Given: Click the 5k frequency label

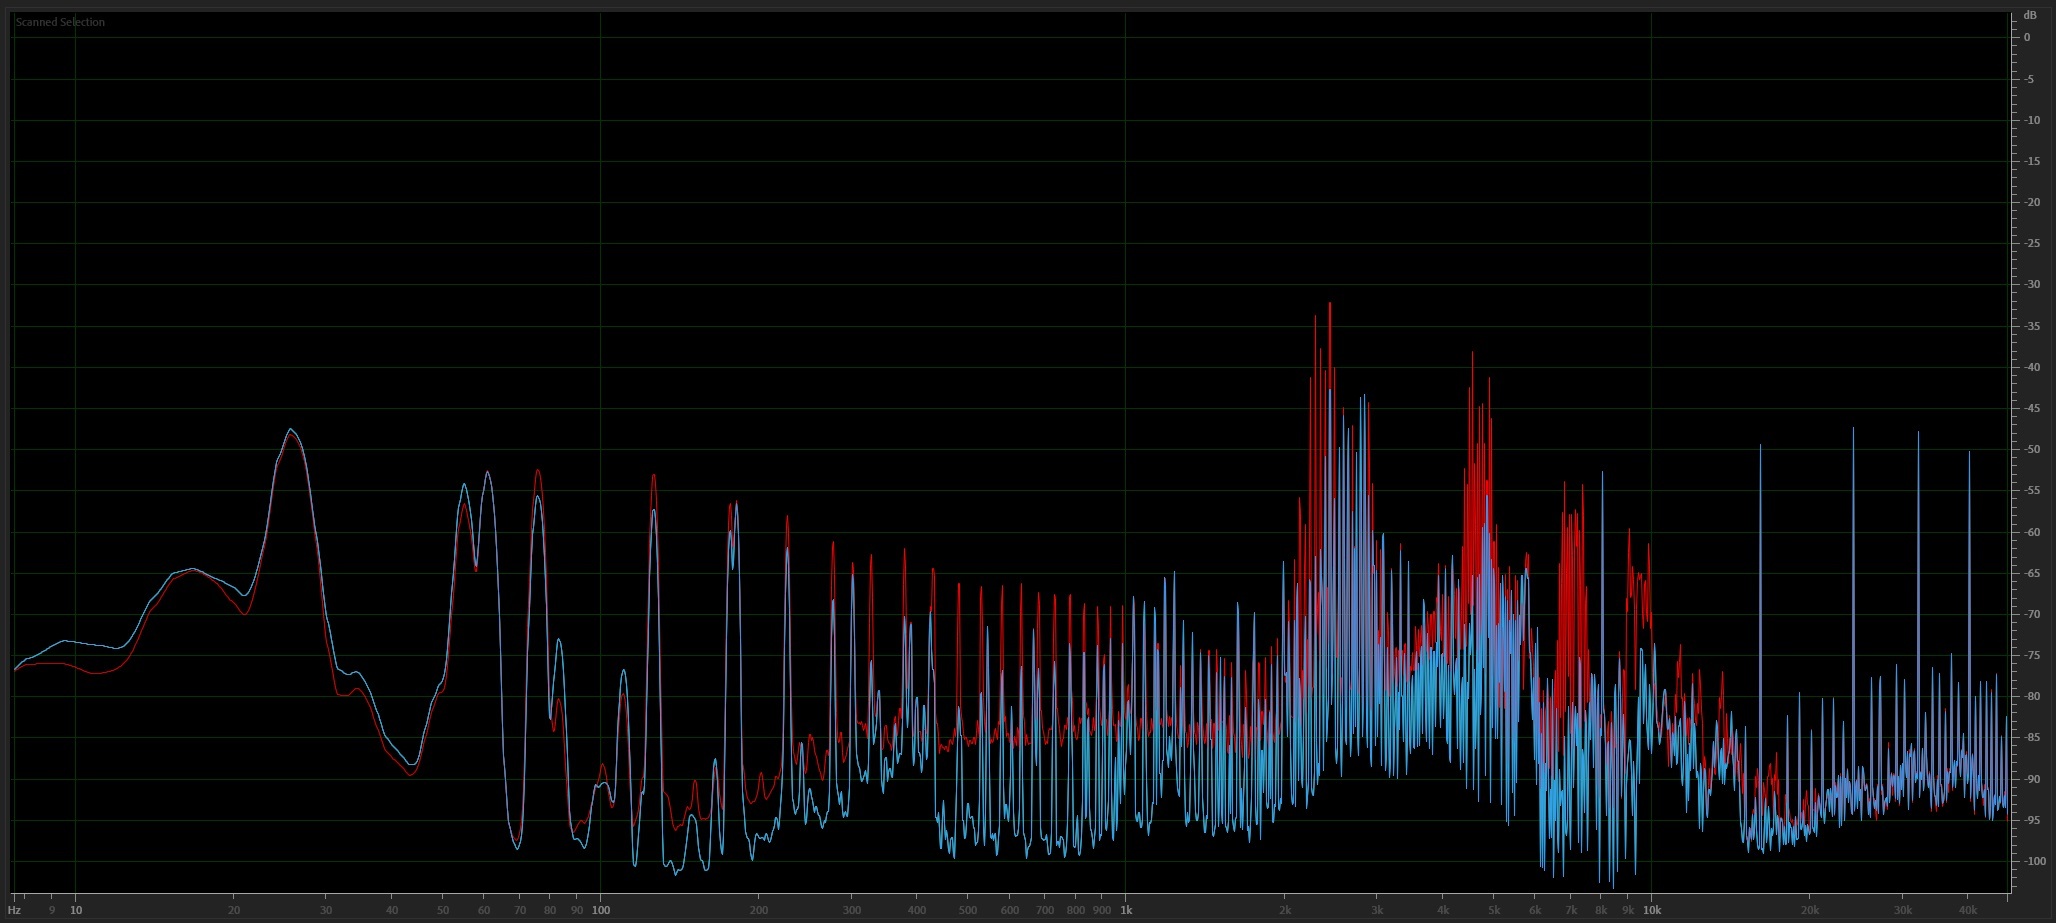Looking at the screenshot, I should (1494, 910).
